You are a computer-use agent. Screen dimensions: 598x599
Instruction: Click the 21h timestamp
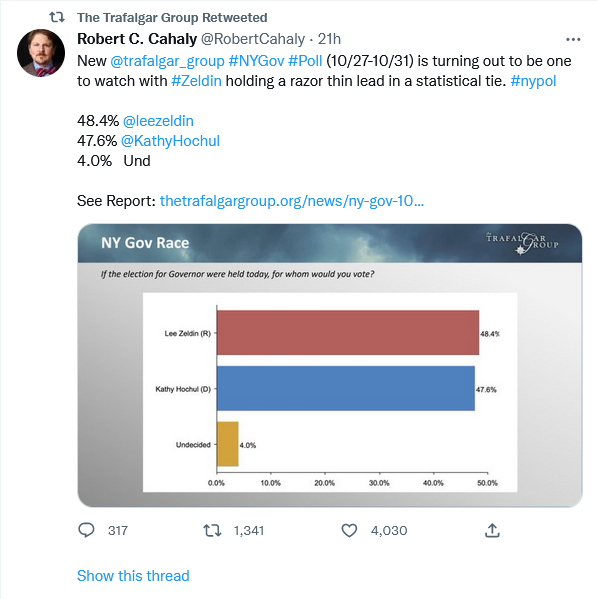tap(329, 39)
